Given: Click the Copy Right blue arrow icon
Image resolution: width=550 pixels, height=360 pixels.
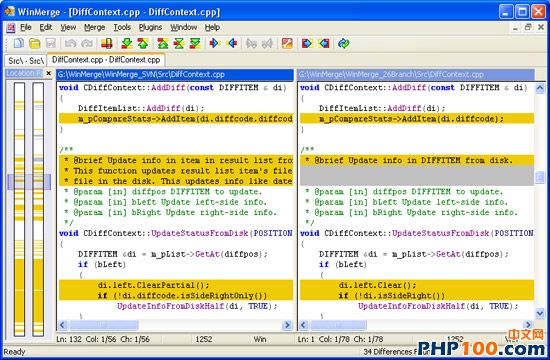Looking at the screenshot, I should point(214,44).
